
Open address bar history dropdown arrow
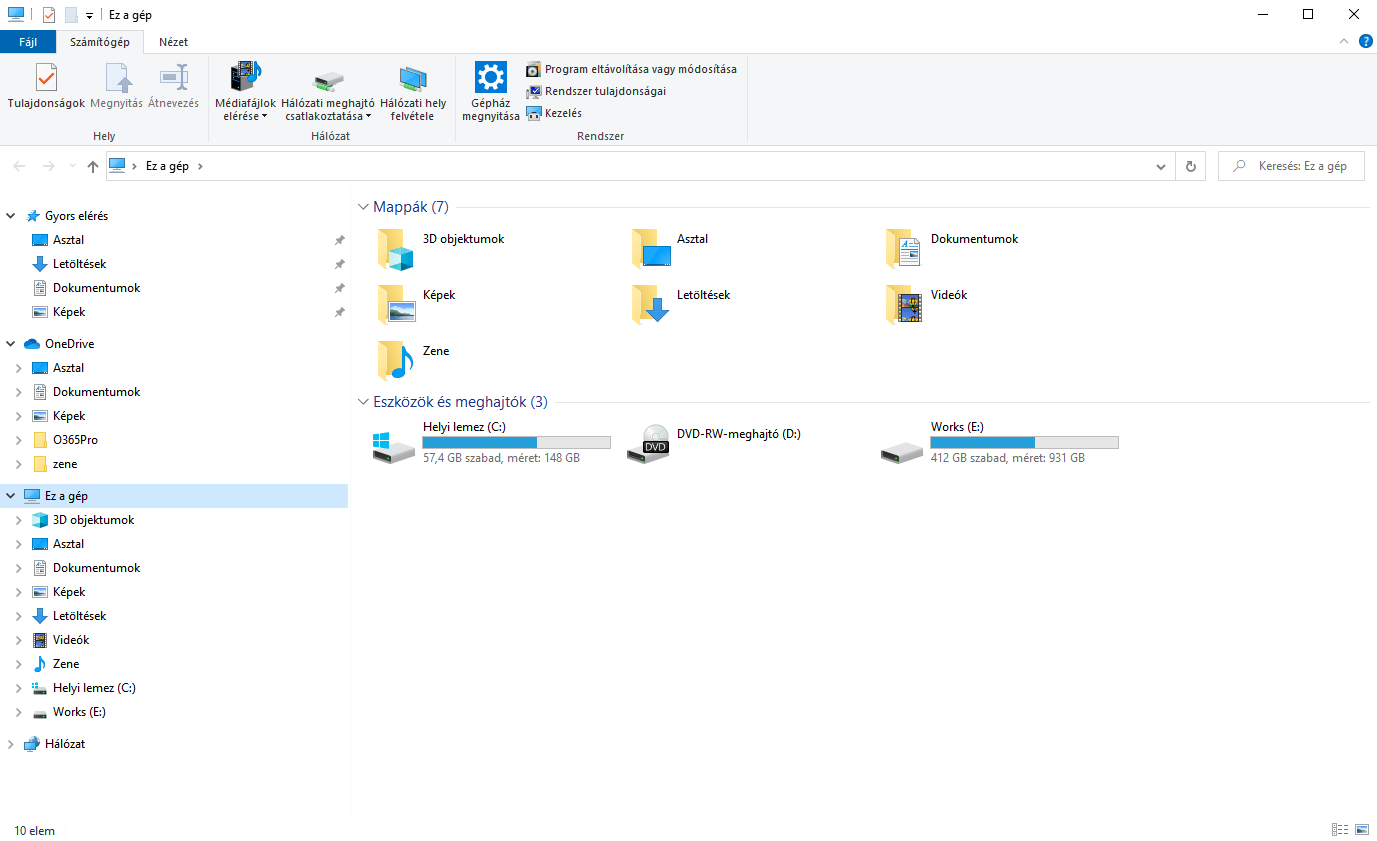pos(1161,167)
